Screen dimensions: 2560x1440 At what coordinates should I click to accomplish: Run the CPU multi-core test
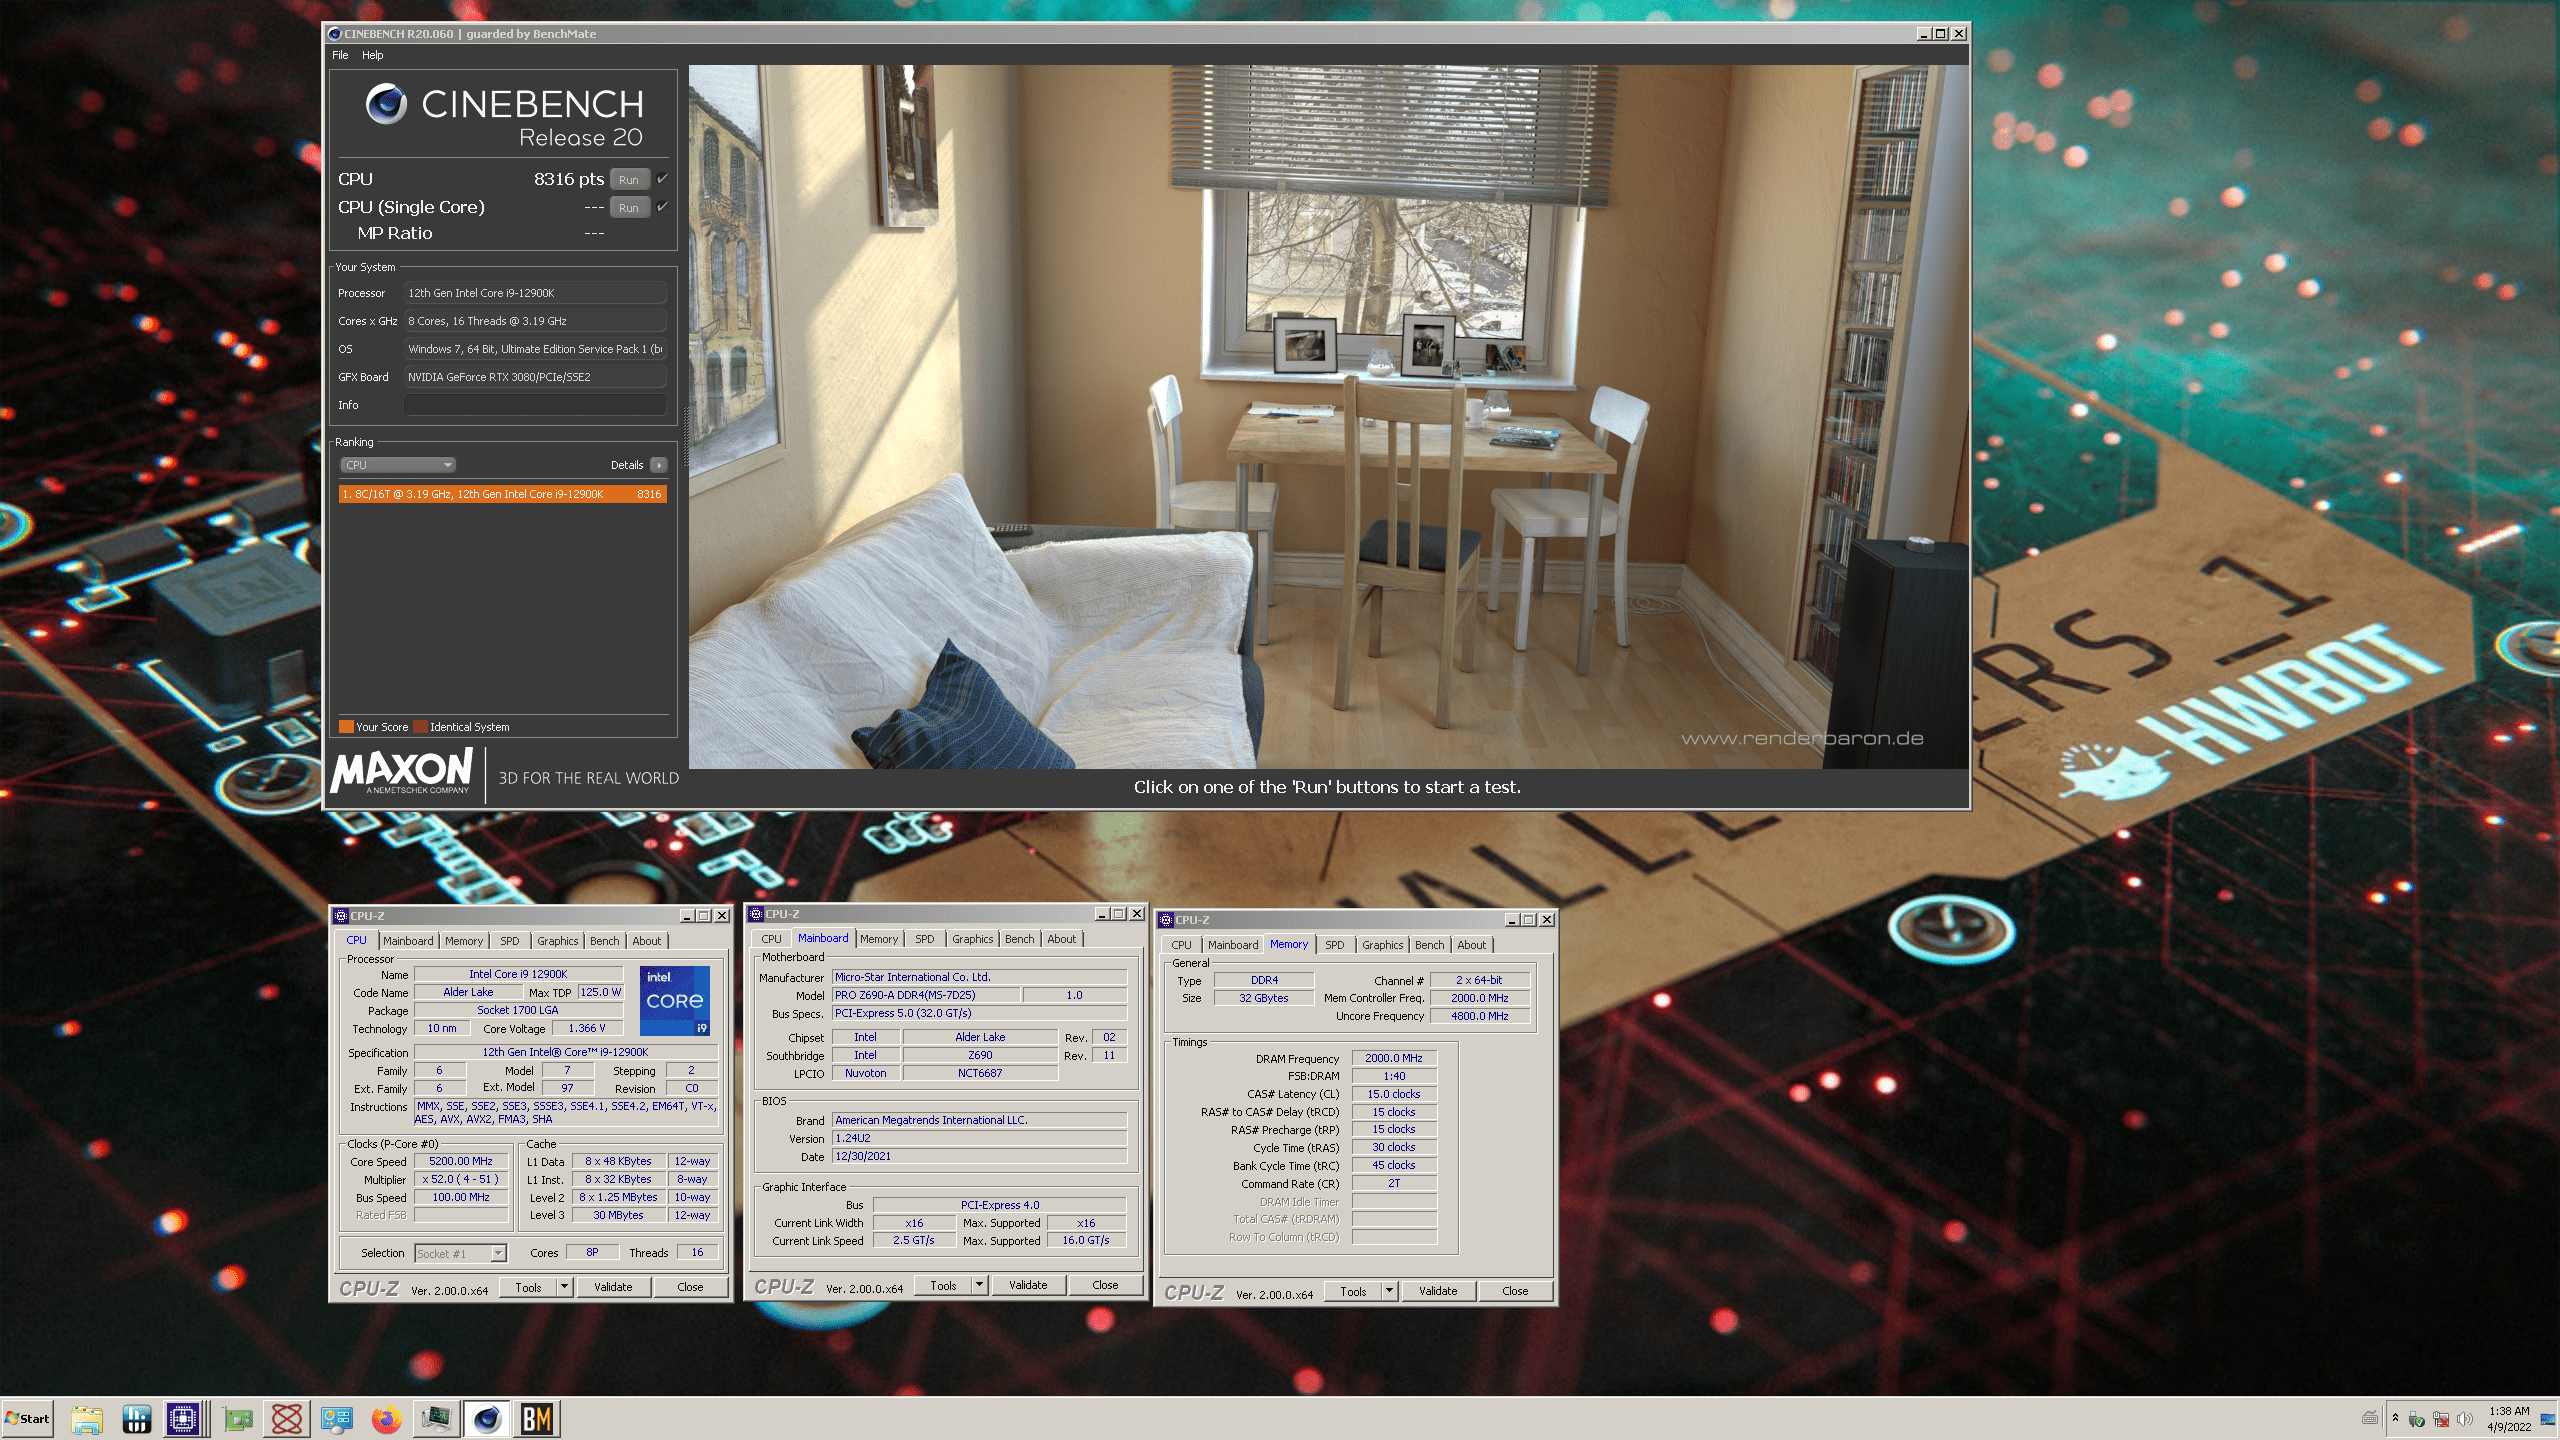[x=629, y=180]
